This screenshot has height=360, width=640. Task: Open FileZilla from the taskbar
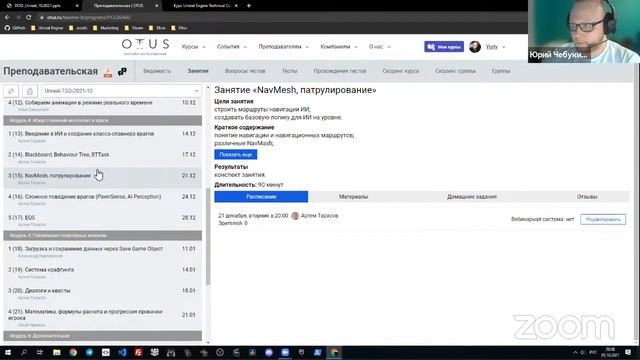[x=138, y=352]
